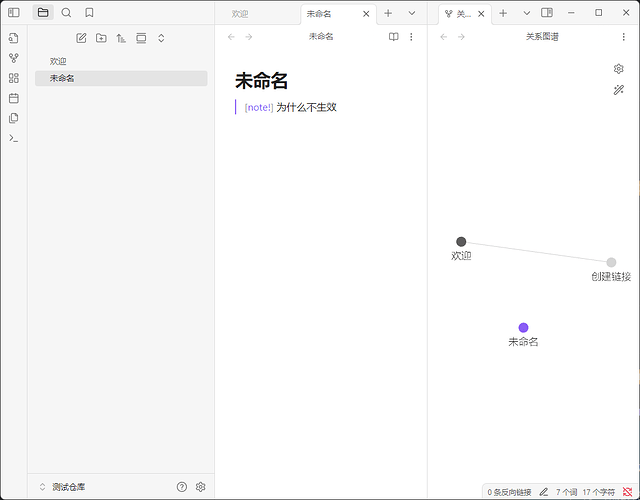Navigate back in note pane
This screenshot has height=500, width=640.
click(231, 37)
